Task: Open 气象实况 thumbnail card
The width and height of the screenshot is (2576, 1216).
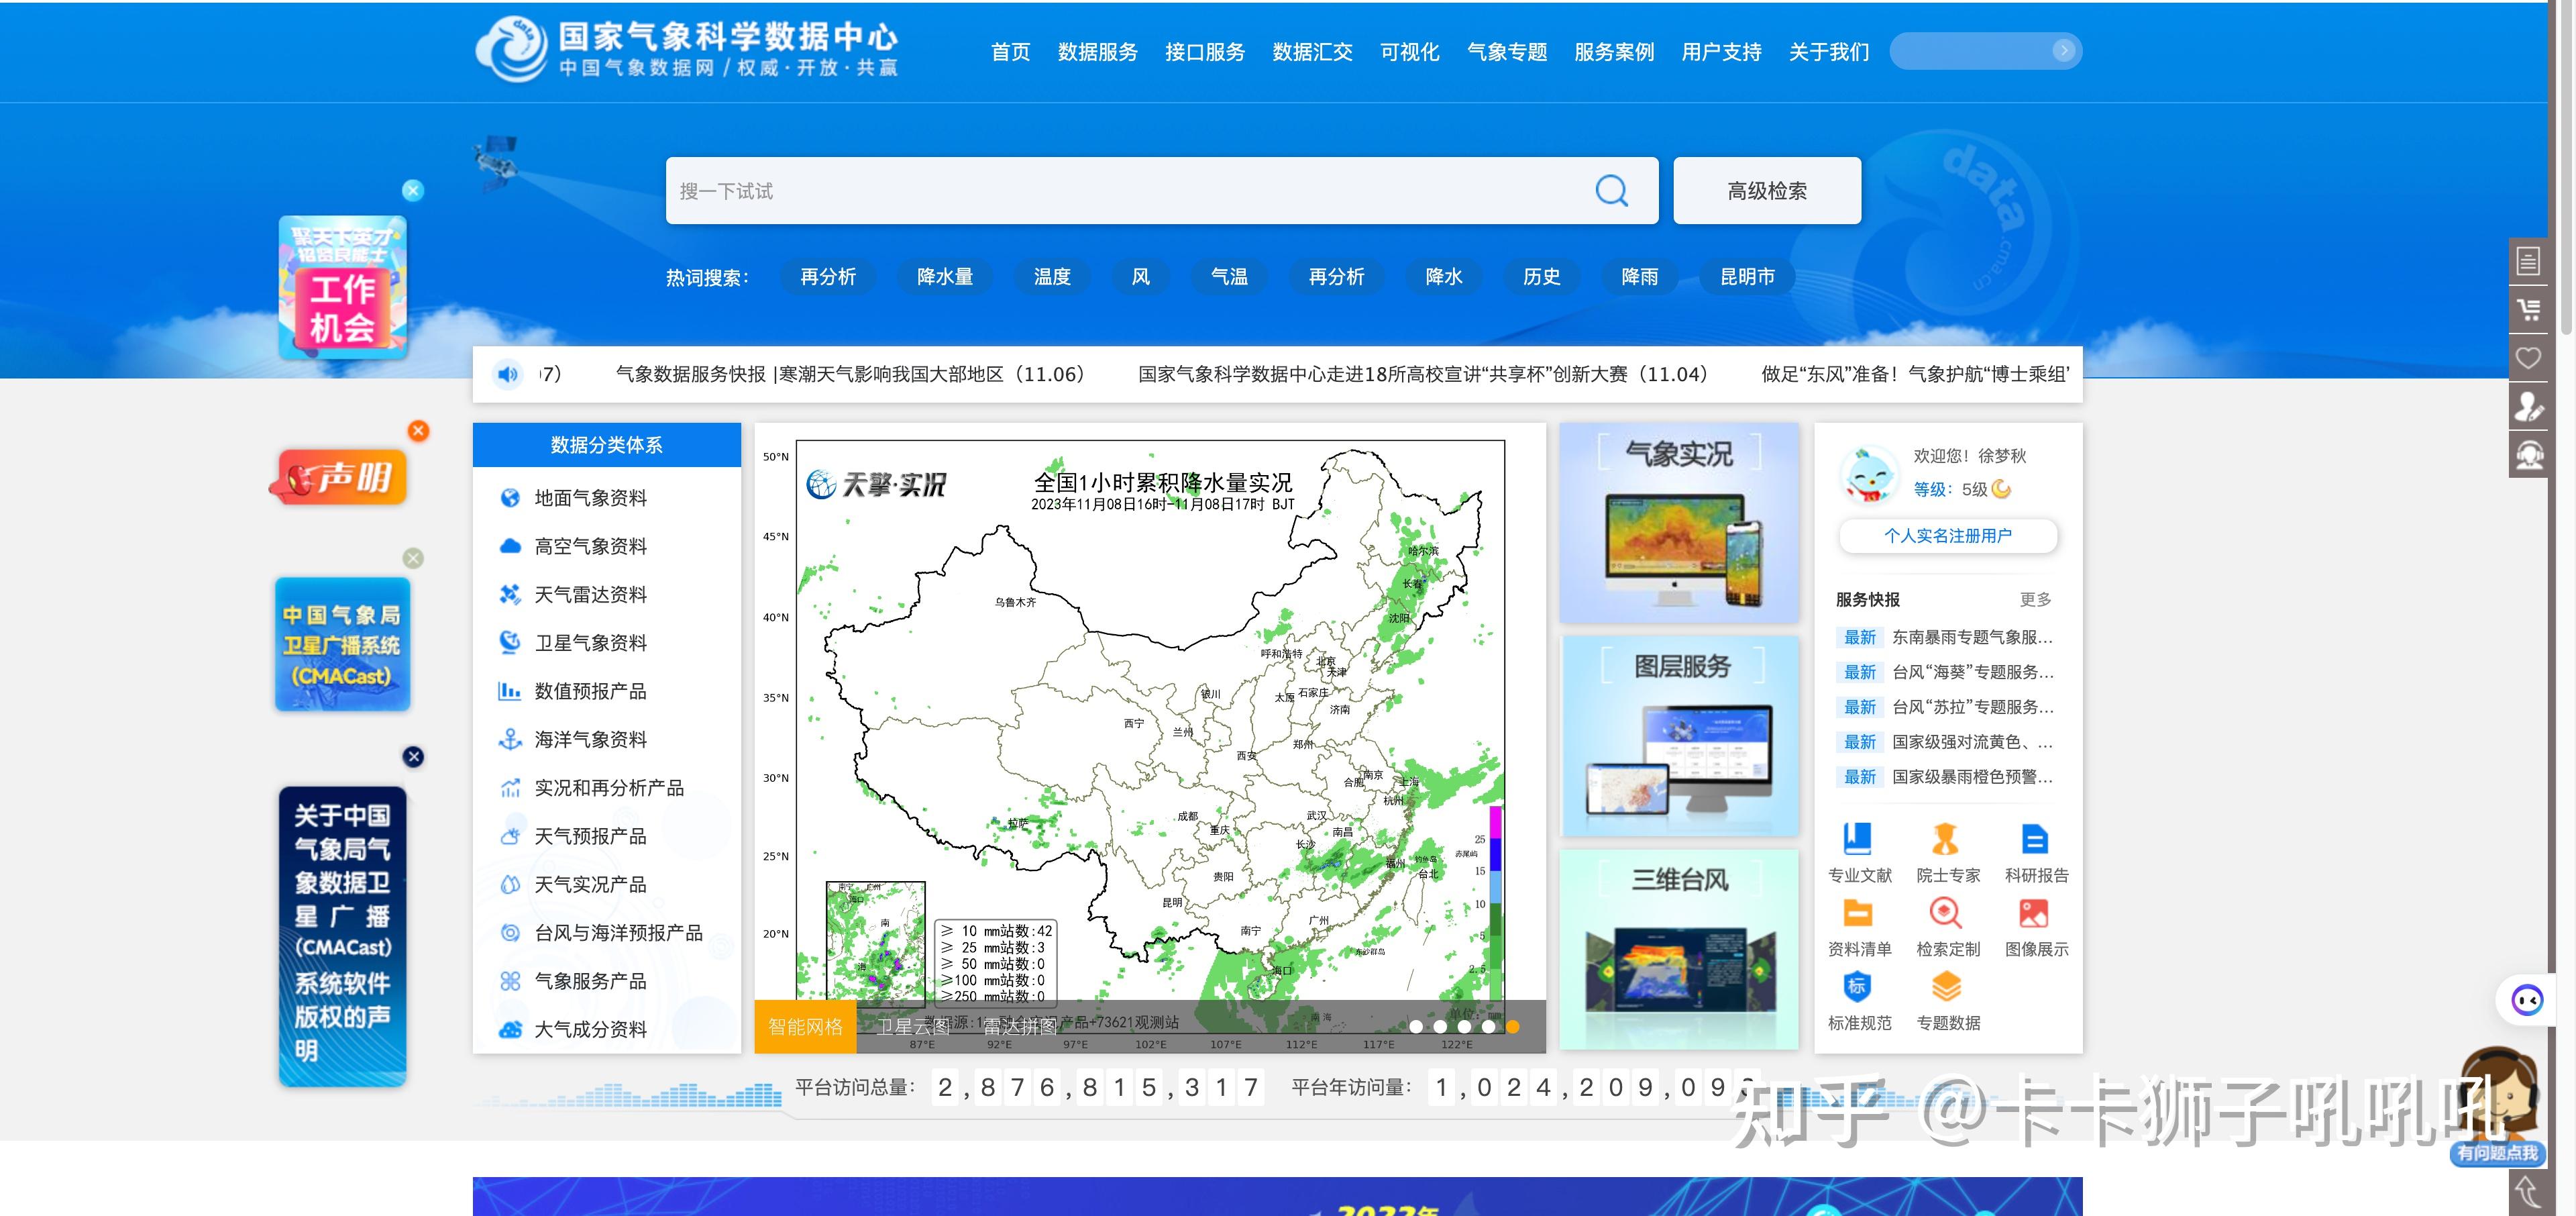Action: pyautogui.click(x=1679, y=523)
